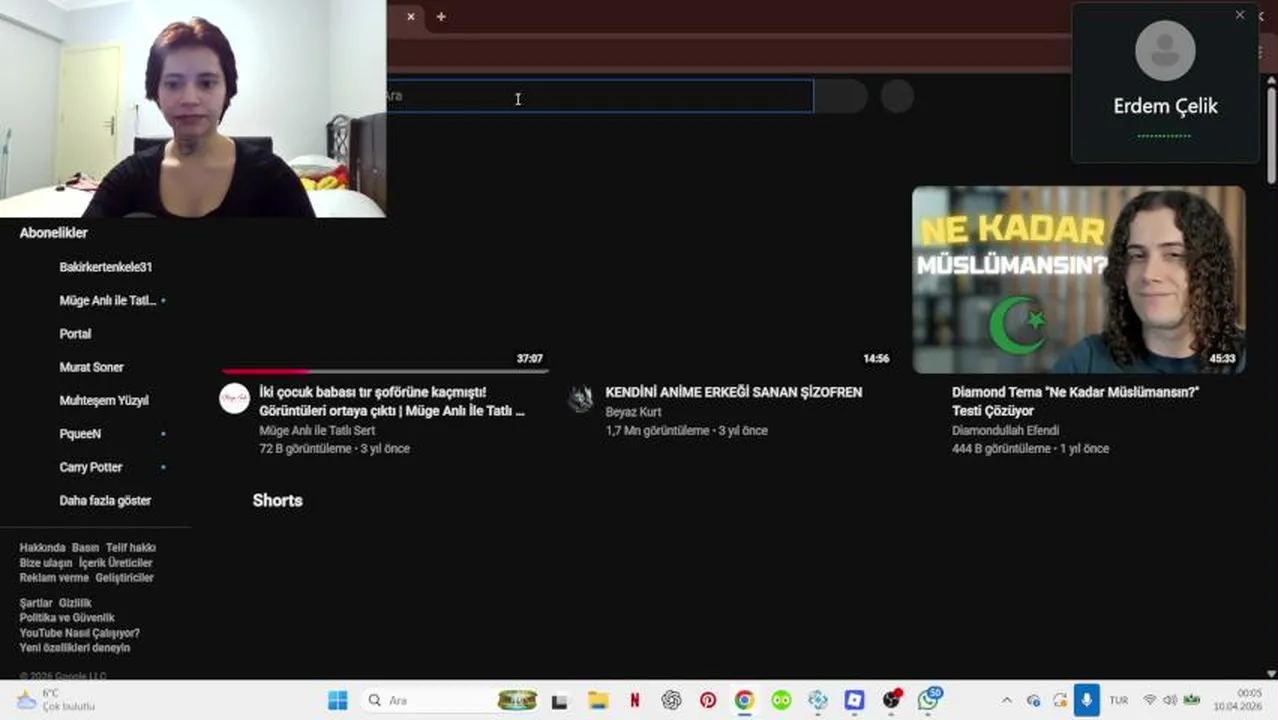Viewport: 1278px width, 720px height.
Task: Click the 37:07 duration badge
Action: pos(530,358)
